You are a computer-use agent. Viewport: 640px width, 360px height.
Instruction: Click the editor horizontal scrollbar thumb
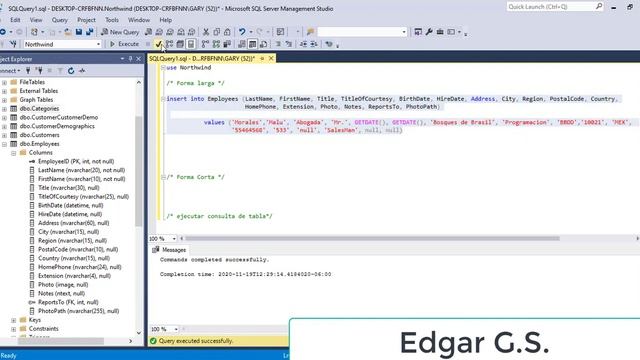point(372,238)
